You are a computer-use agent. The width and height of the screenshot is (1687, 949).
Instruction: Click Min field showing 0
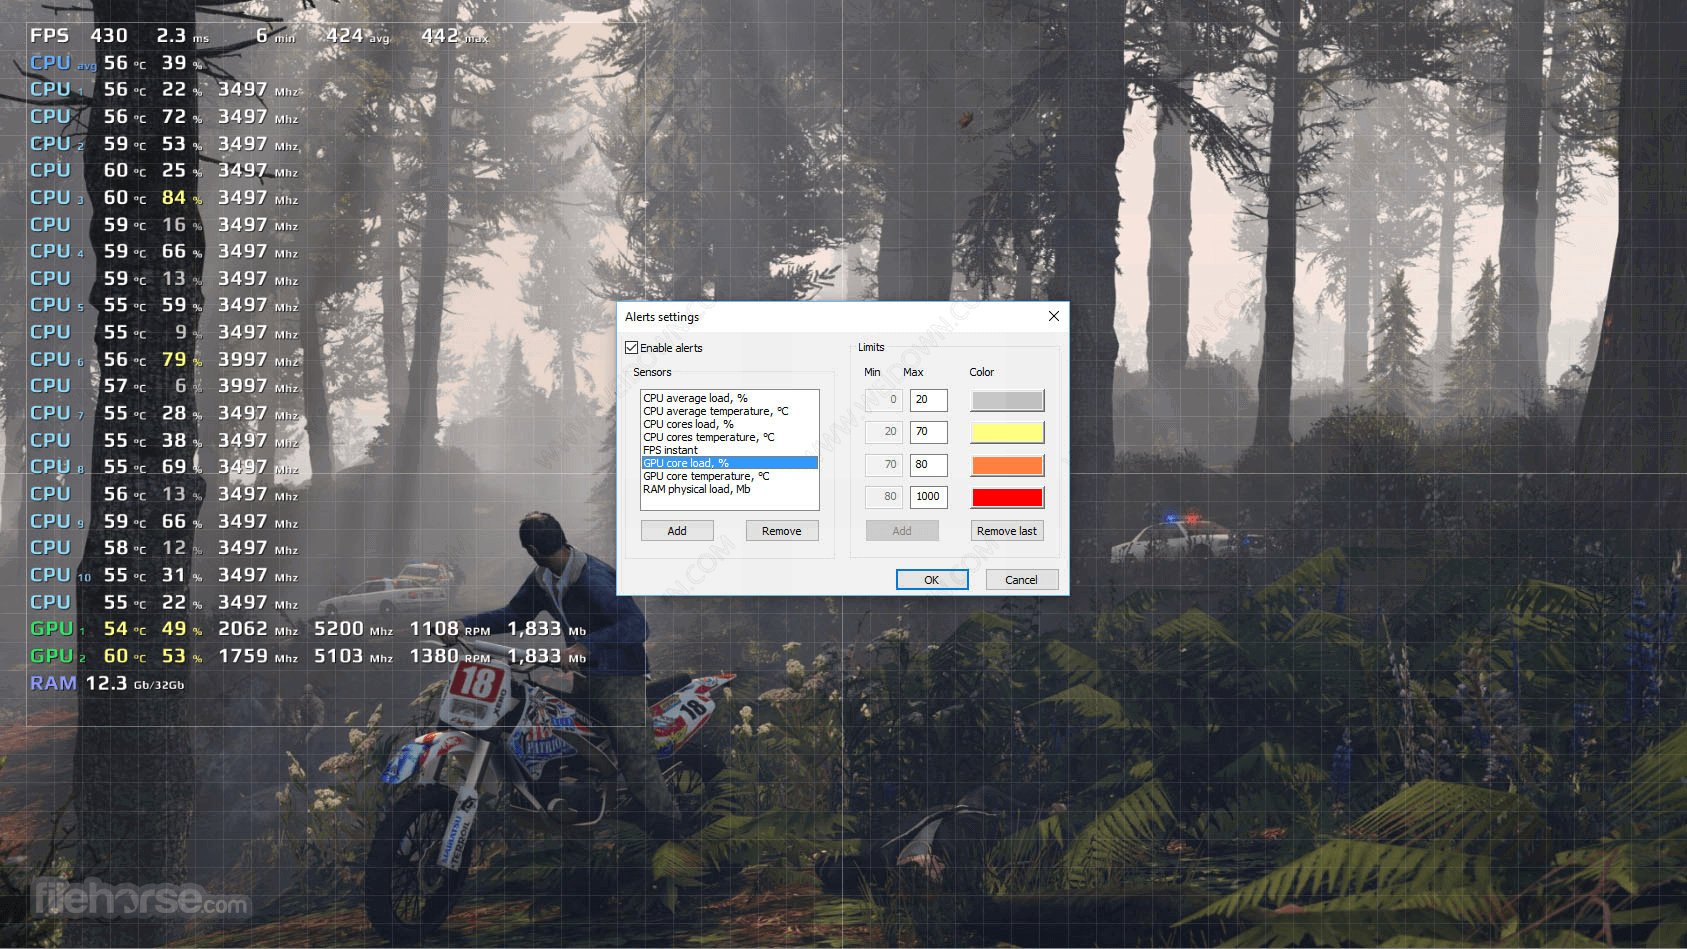(x=884, y=400)
